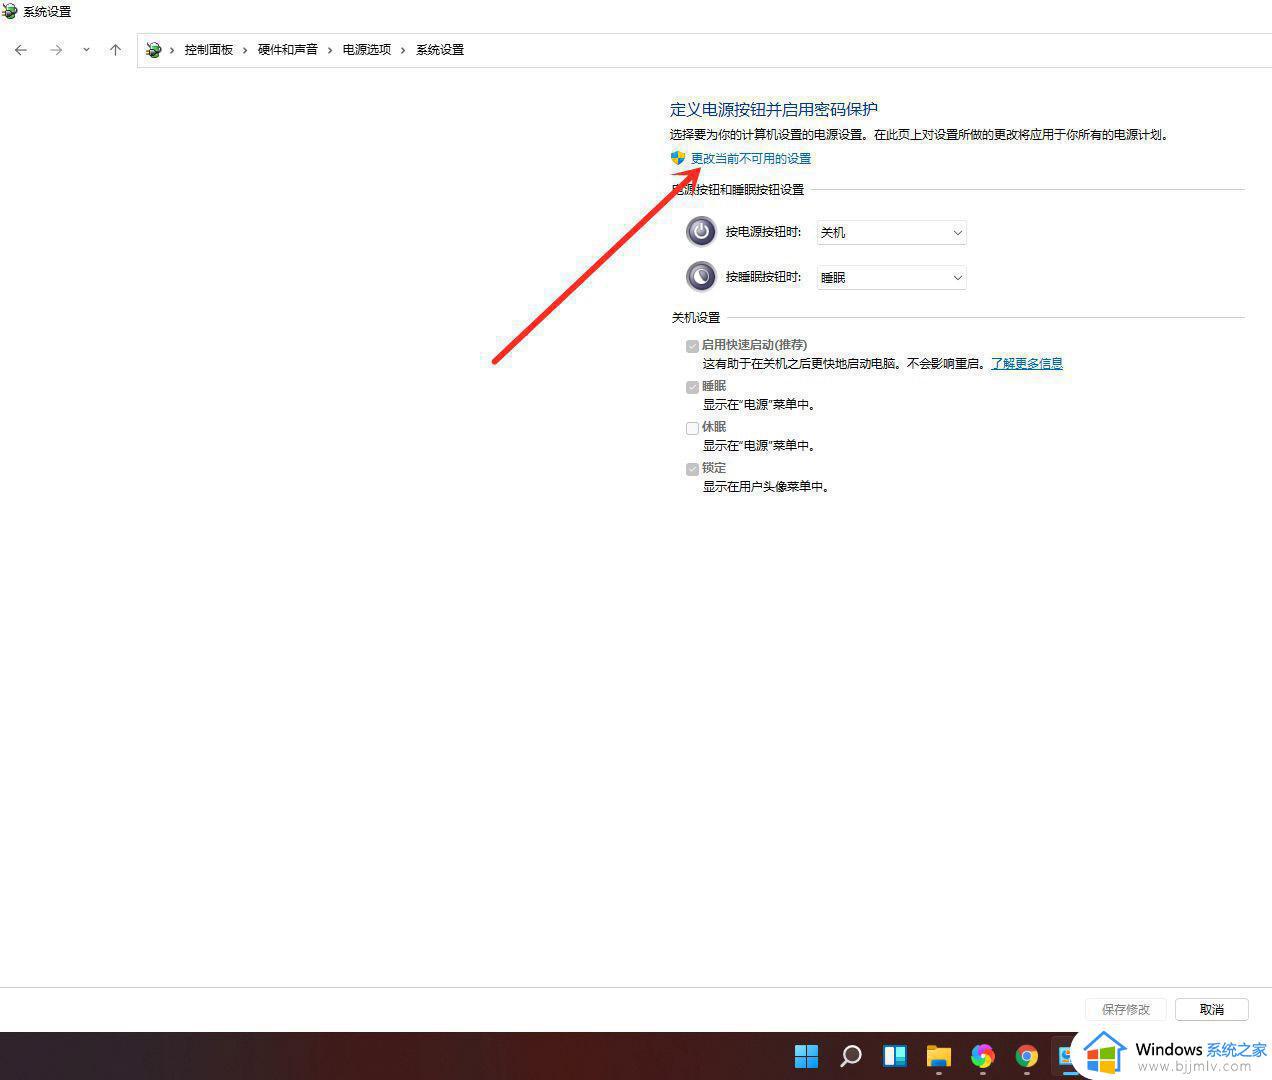Screen dimensions: 1272x1080
Task: Open File Explorer from taskbar
Action: click(939, 1056)
